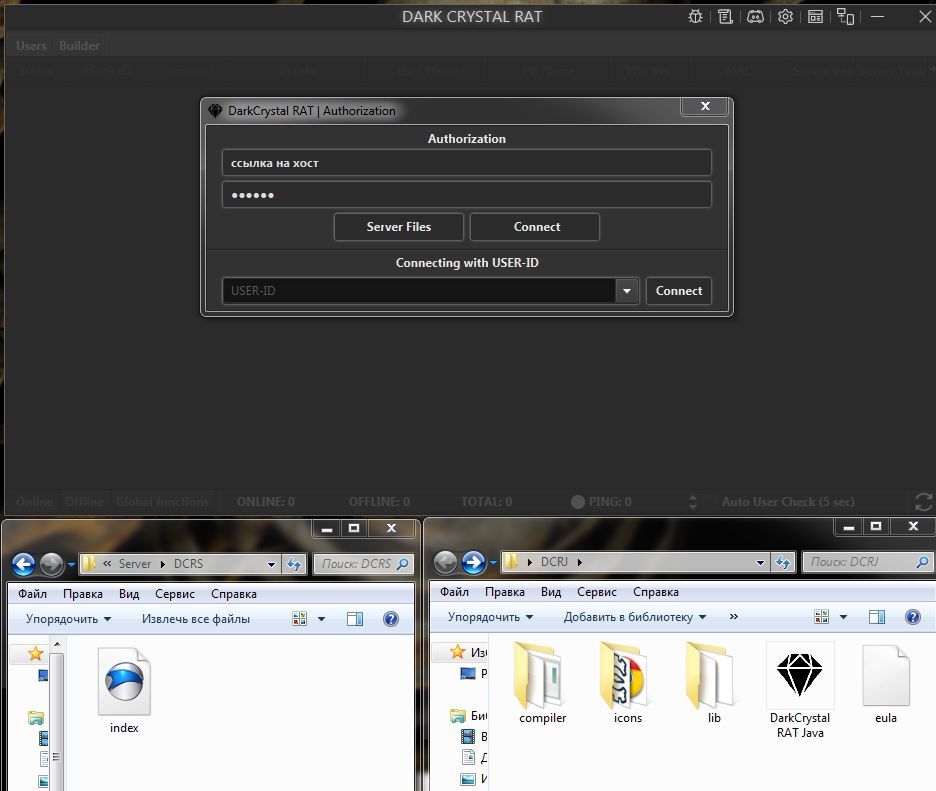
Task: Click the window-layout icon next to the gear
Action: (x=815, y=17)
